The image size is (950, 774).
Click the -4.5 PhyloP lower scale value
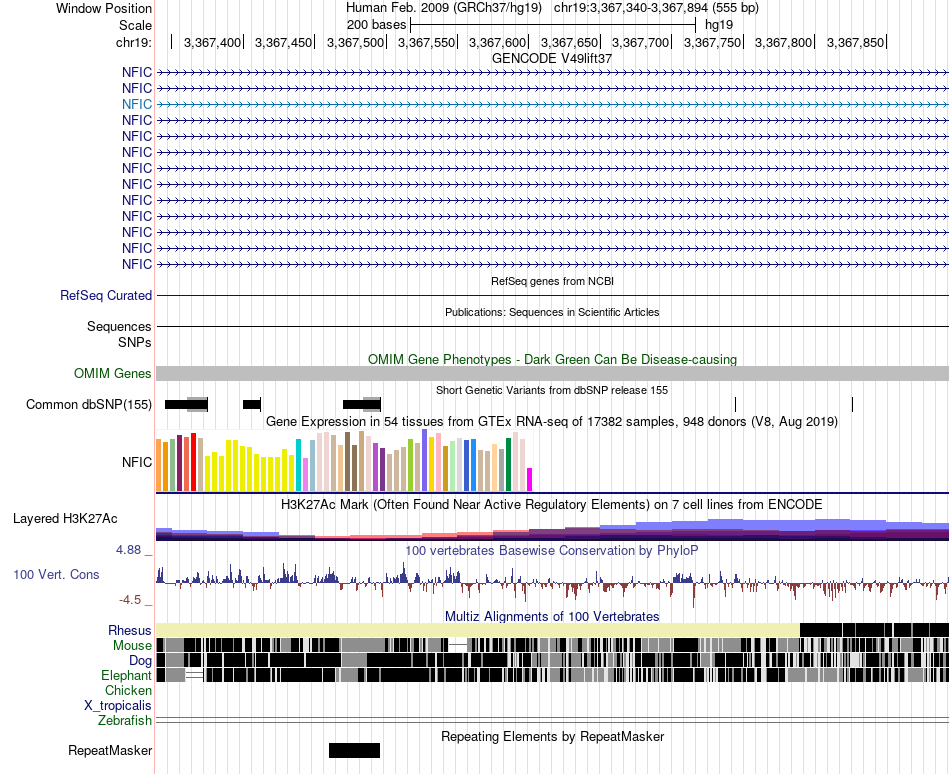coord(130,600)
